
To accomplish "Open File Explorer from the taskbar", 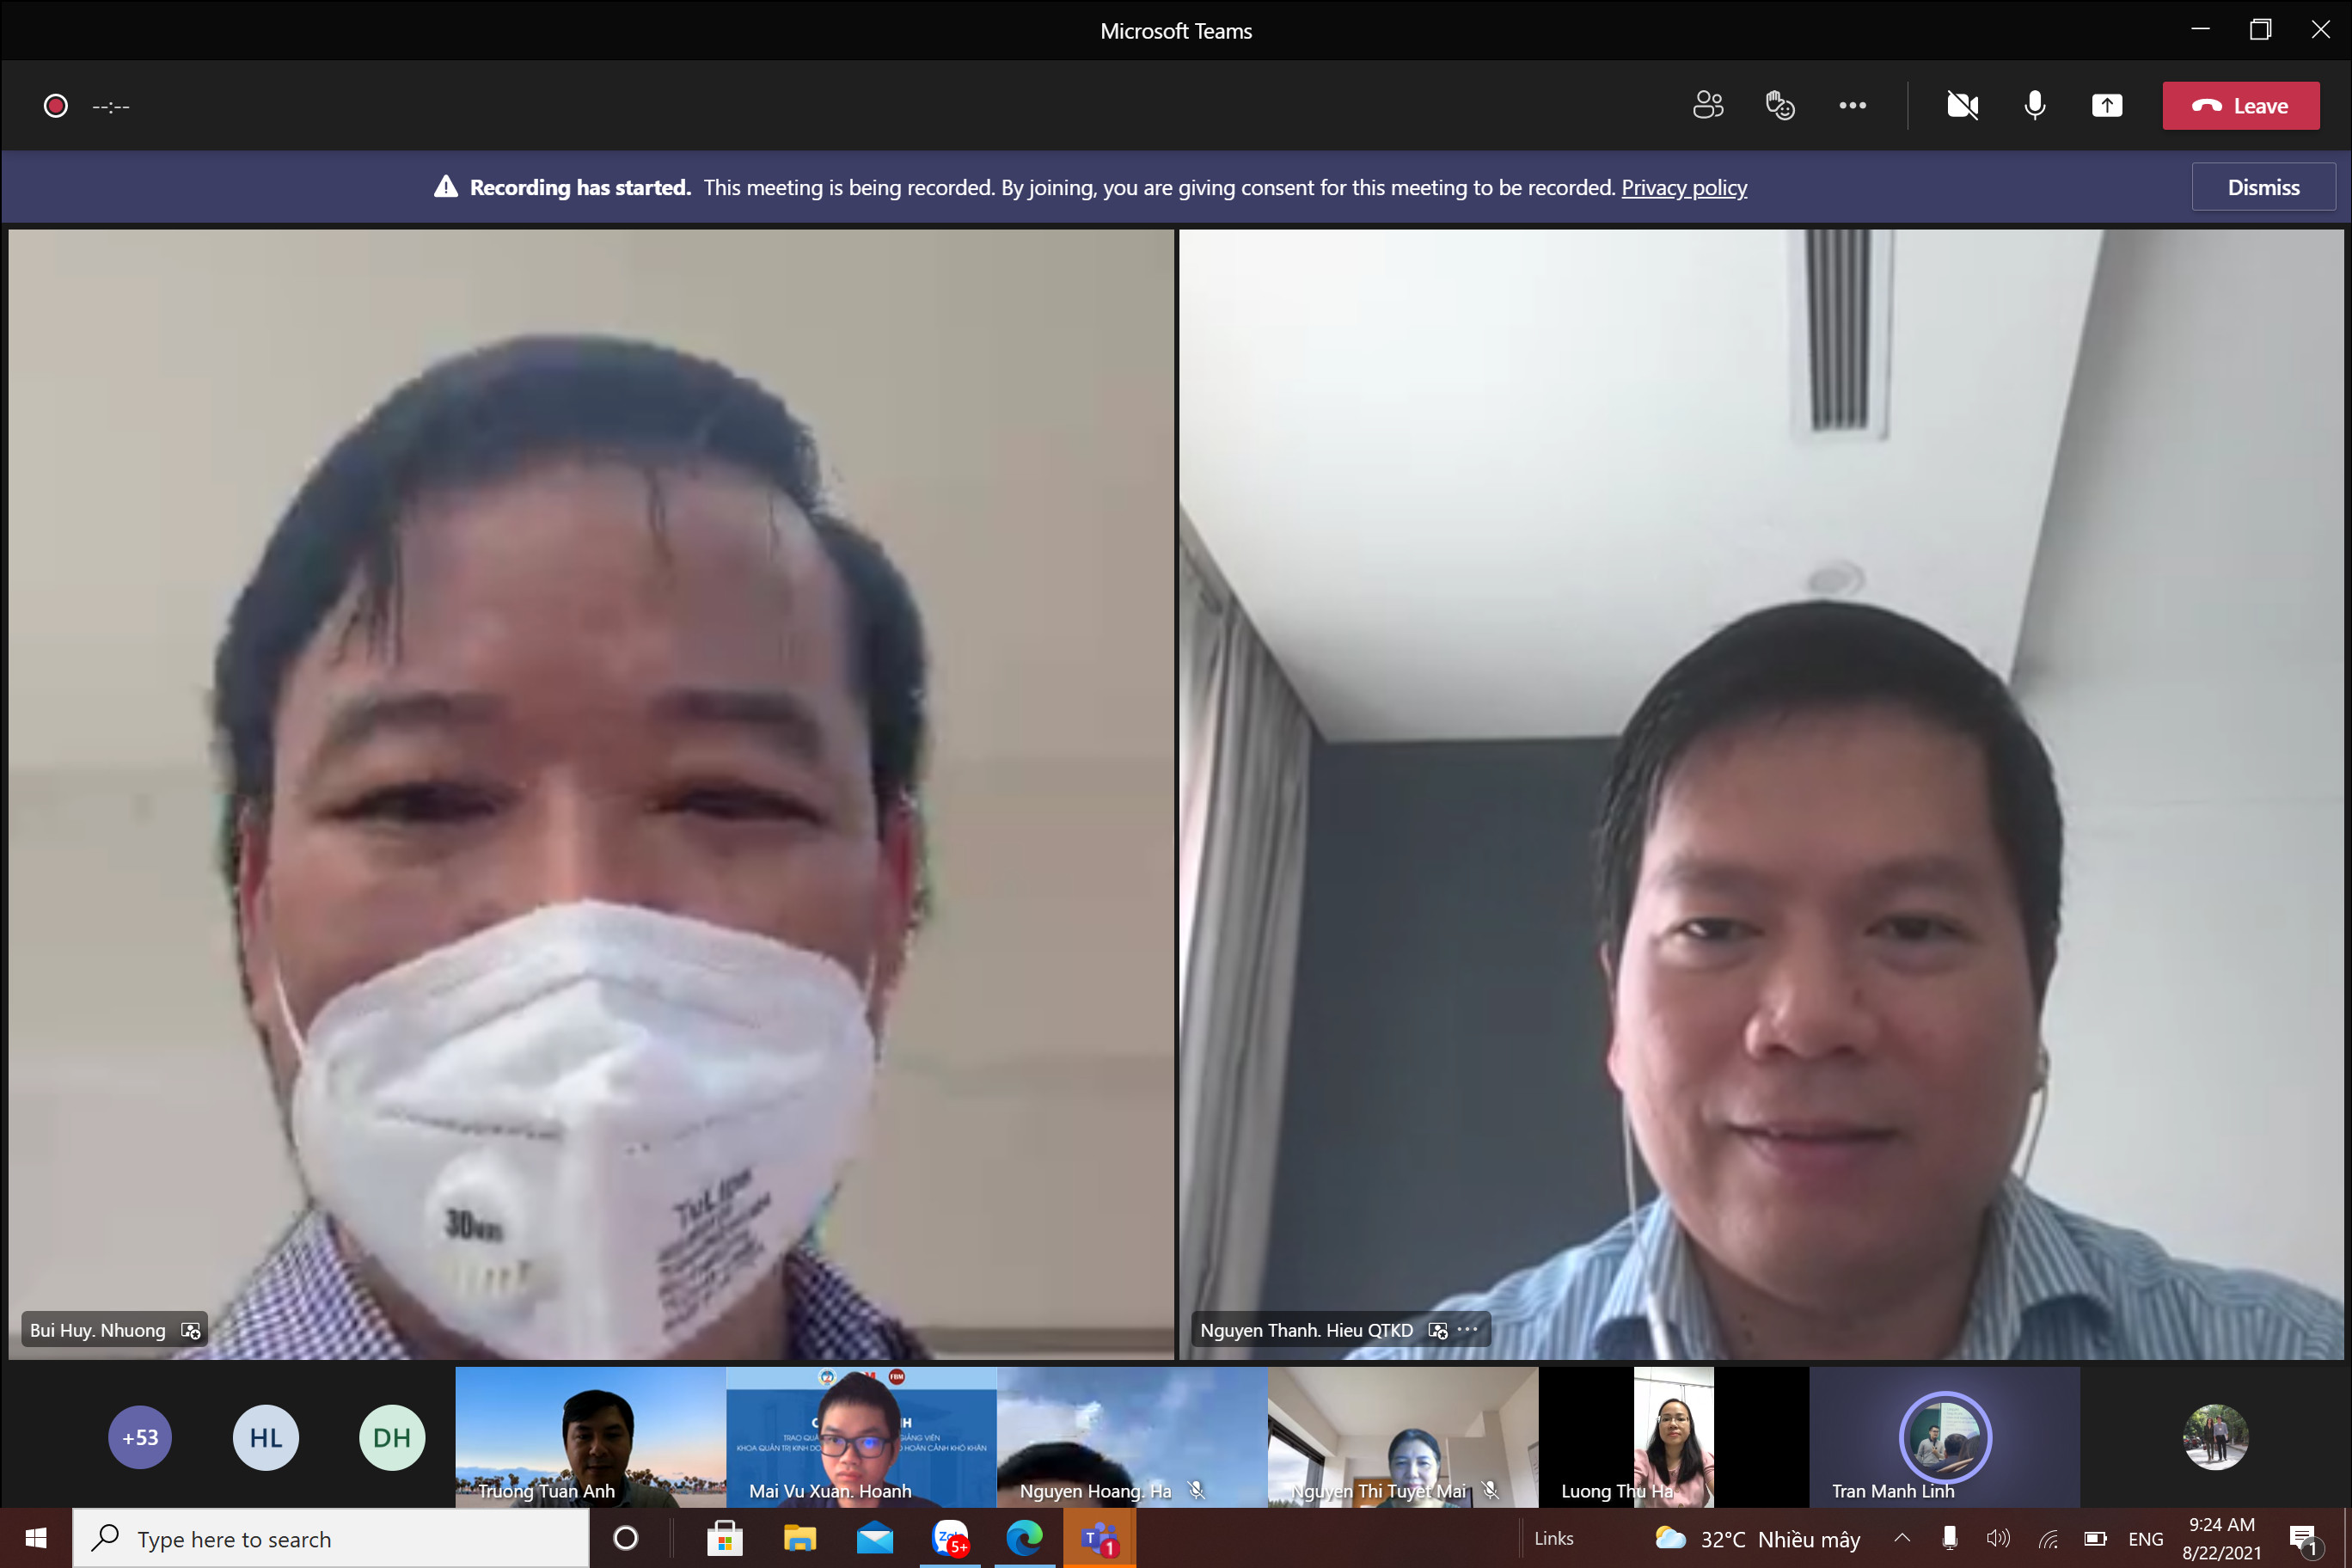I will tap(799, 1538).
